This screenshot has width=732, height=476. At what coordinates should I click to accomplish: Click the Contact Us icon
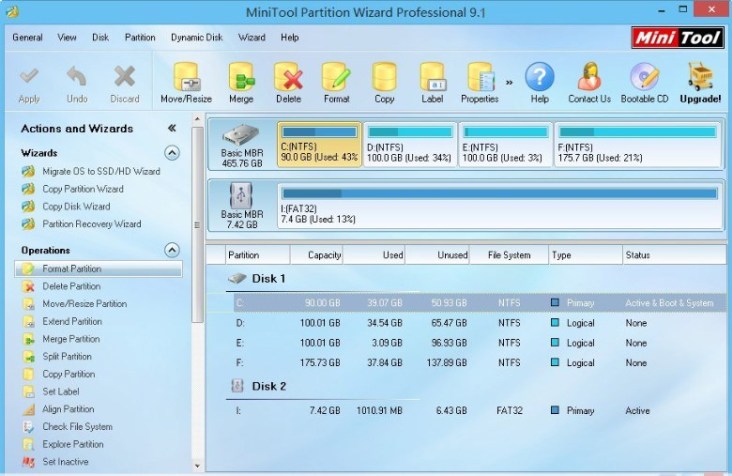[x=589, y=77]
